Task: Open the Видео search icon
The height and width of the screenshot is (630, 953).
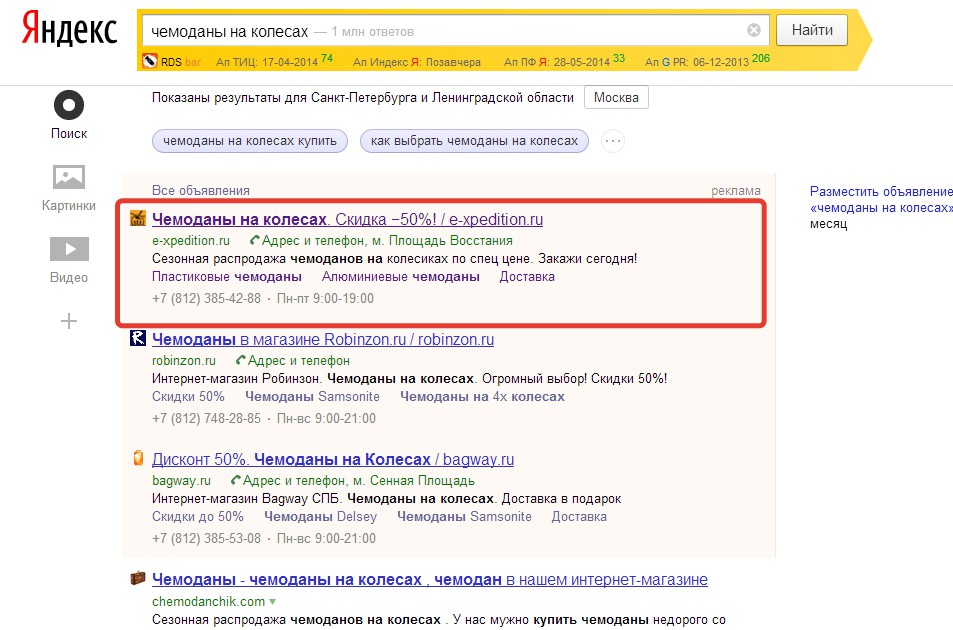Action: 69,249
